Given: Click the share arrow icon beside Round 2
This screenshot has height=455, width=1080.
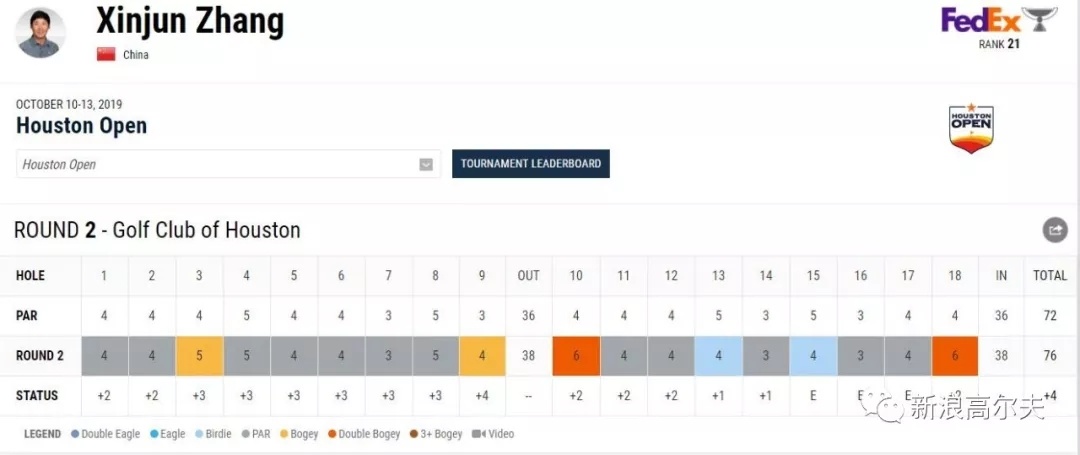Looking at the screenshot, I should (1054, 229).
